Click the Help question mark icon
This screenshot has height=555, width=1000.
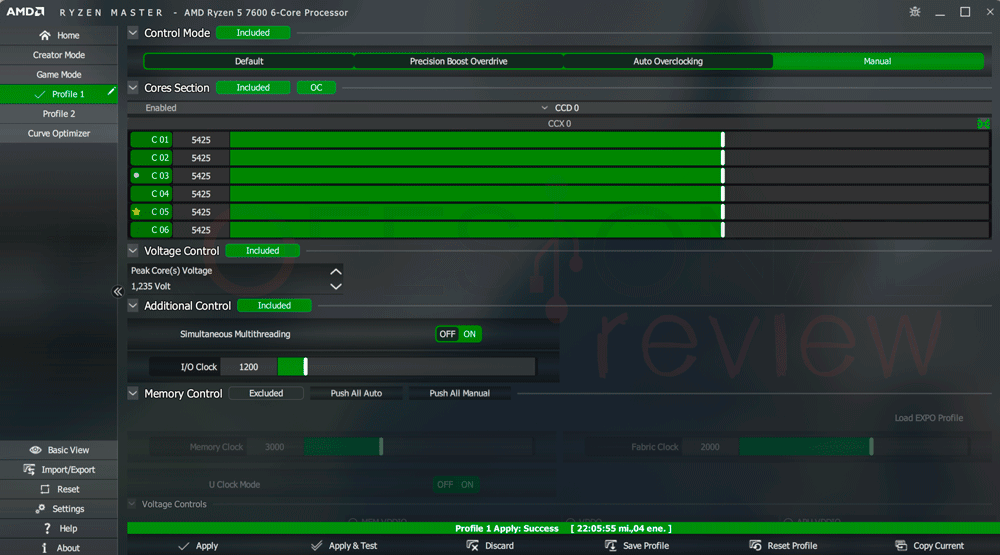point(47,528)
